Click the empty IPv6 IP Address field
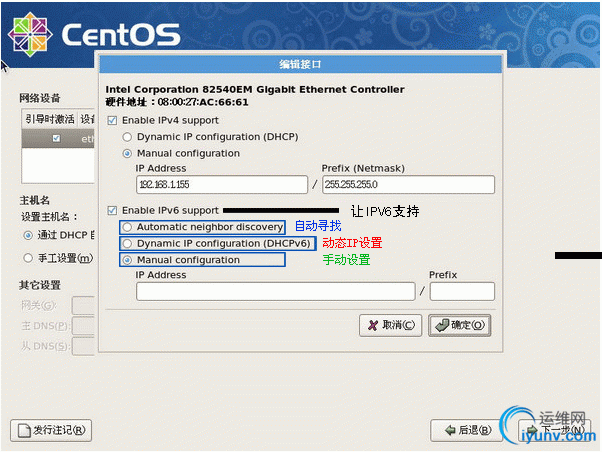602x452 pixels. click(x=275, y=291)
